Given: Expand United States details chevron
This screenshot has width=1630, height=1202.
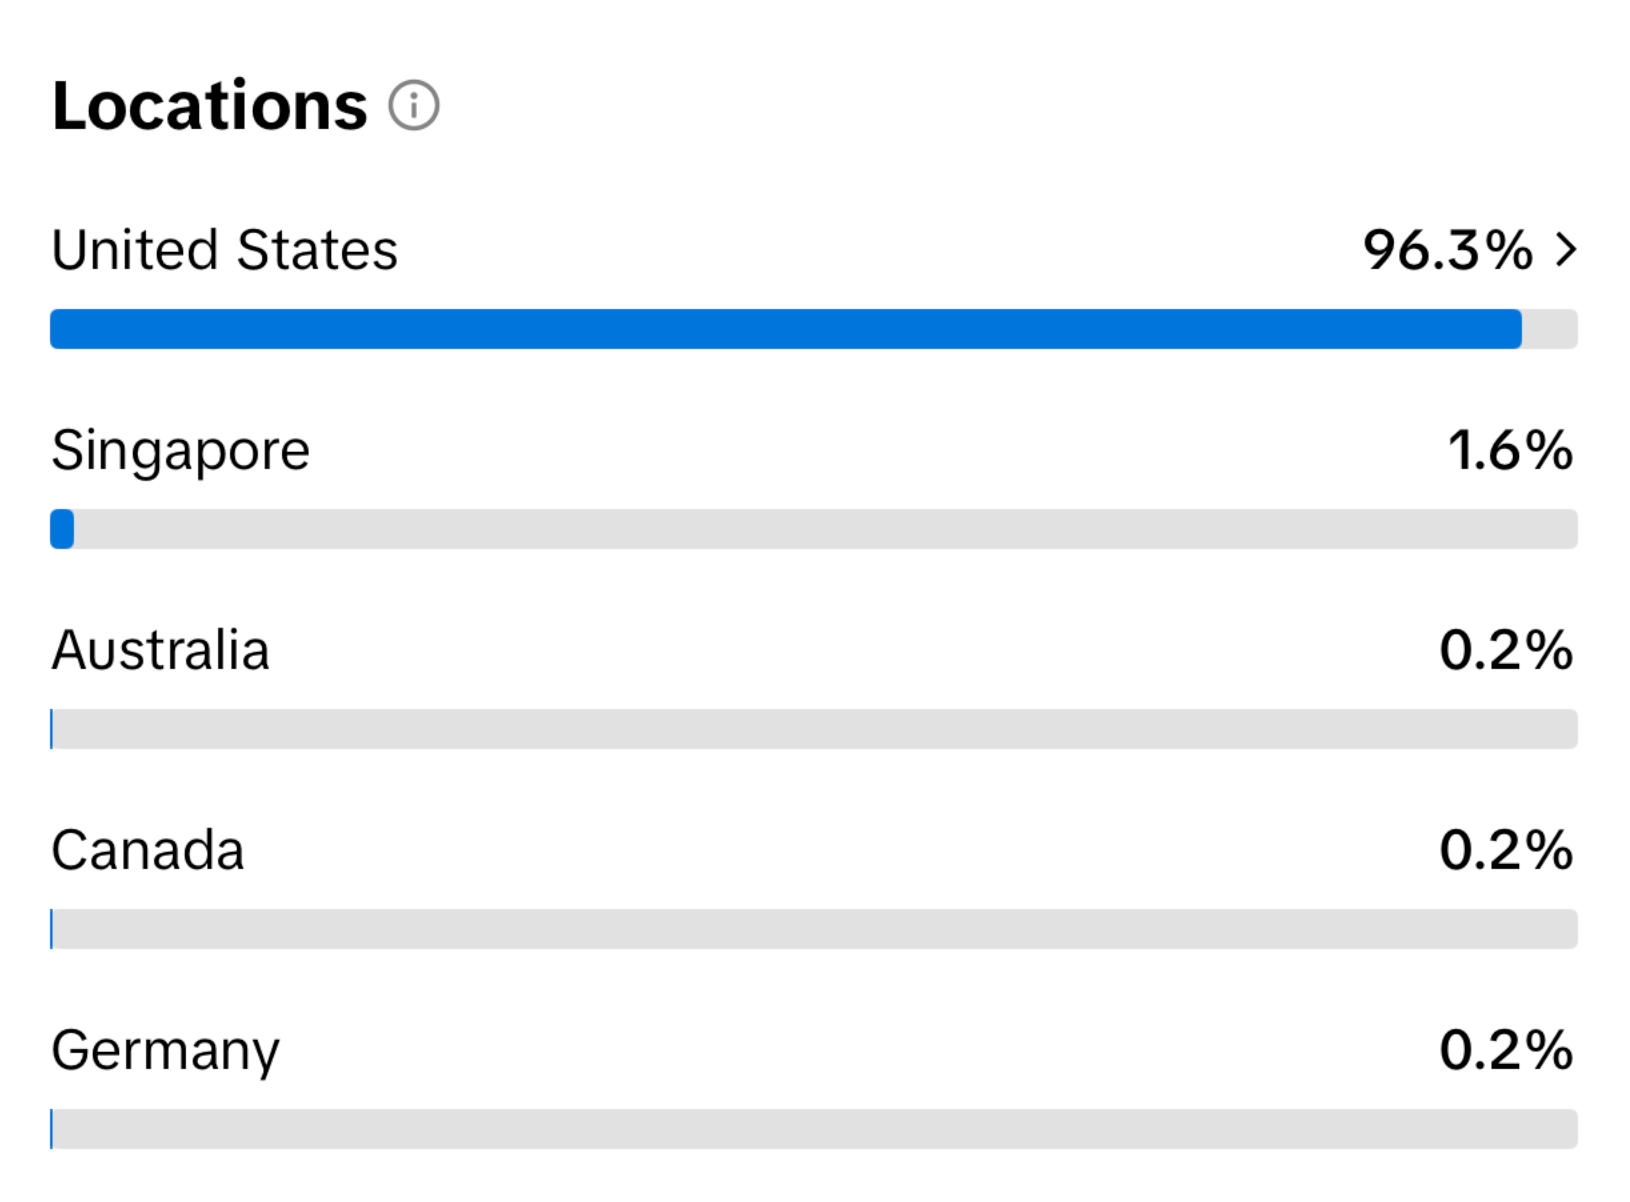Looking at the screenshot, I should (x=1565, y=249).
